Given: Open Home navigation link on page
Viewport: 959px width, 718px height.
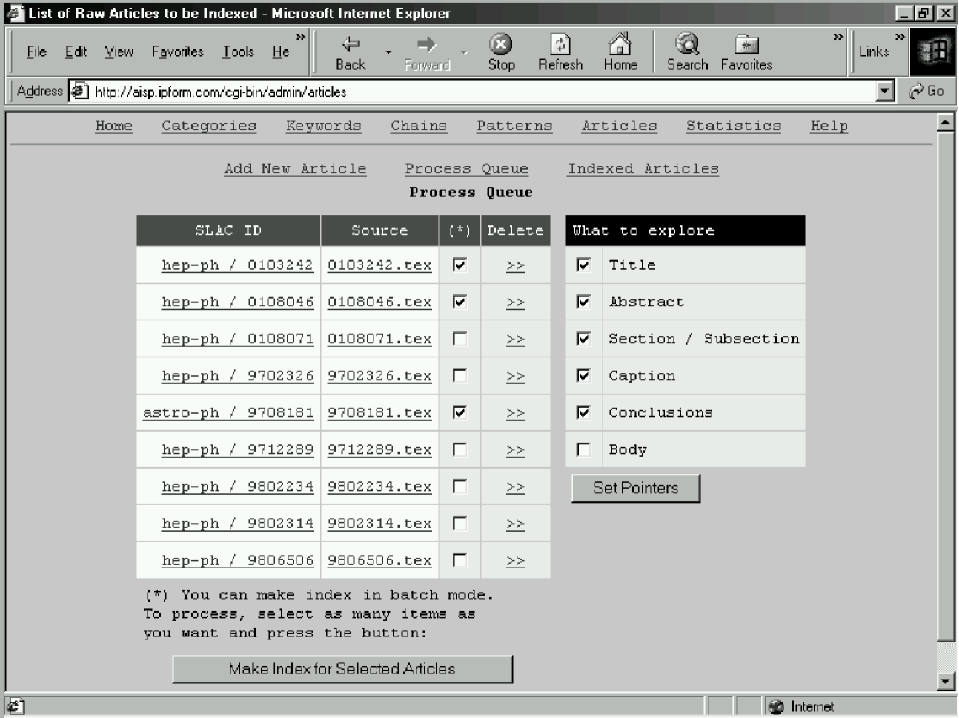Looking at the screenshot, I should 114,125.
